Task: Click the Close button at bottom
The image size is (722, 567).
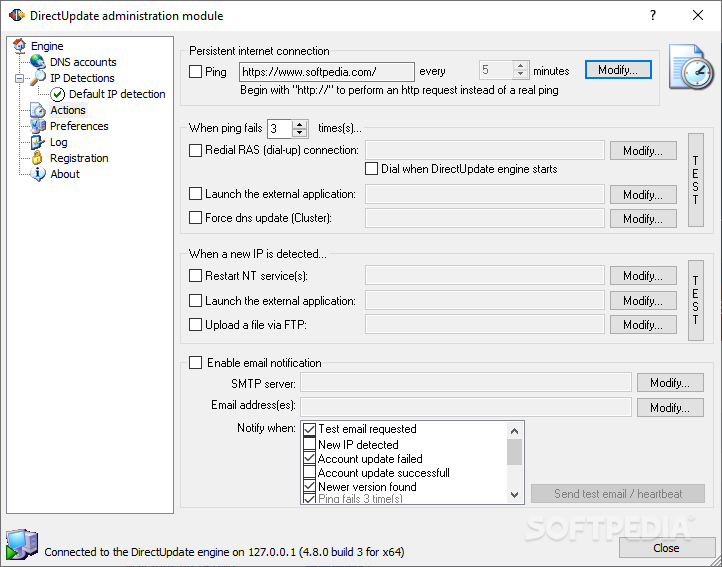Action: coord(666,548)
